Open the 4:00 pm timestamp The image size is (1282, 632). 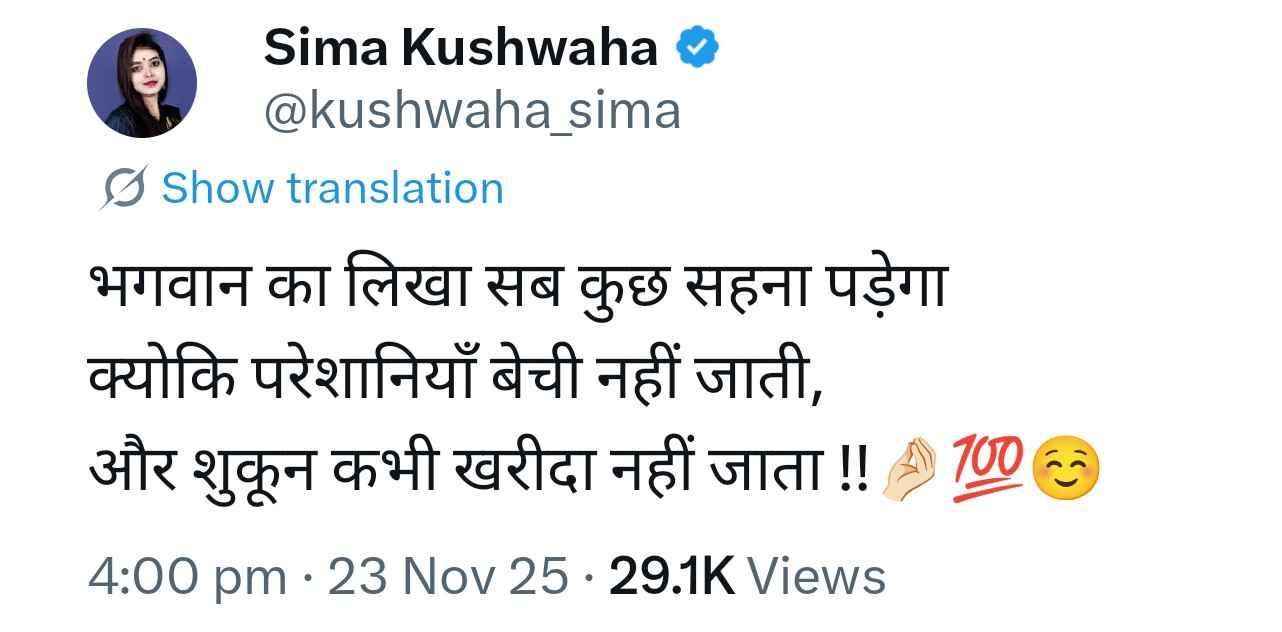(x=186, y=577)
